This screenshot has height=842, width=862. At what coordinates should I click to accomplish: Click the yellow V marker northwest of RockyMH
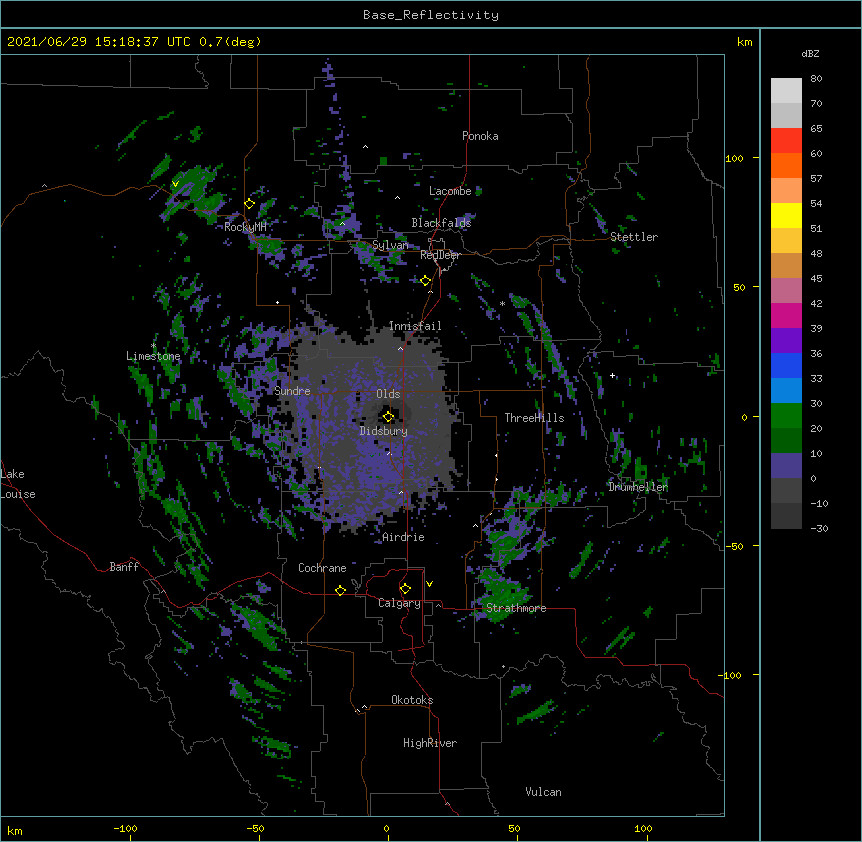(x=175, y=184)
